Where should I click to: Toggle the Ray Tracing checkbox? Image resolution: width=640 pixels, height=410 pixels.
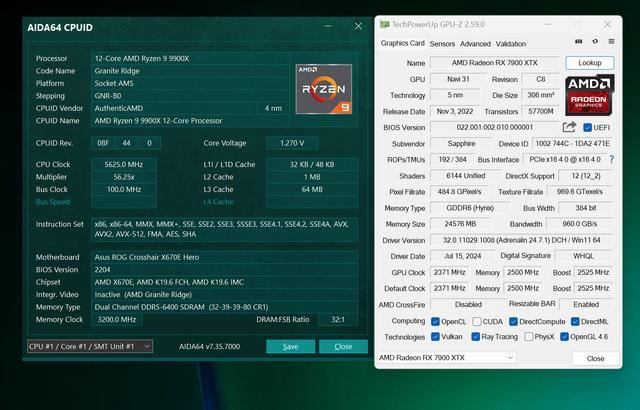[474, 337]
